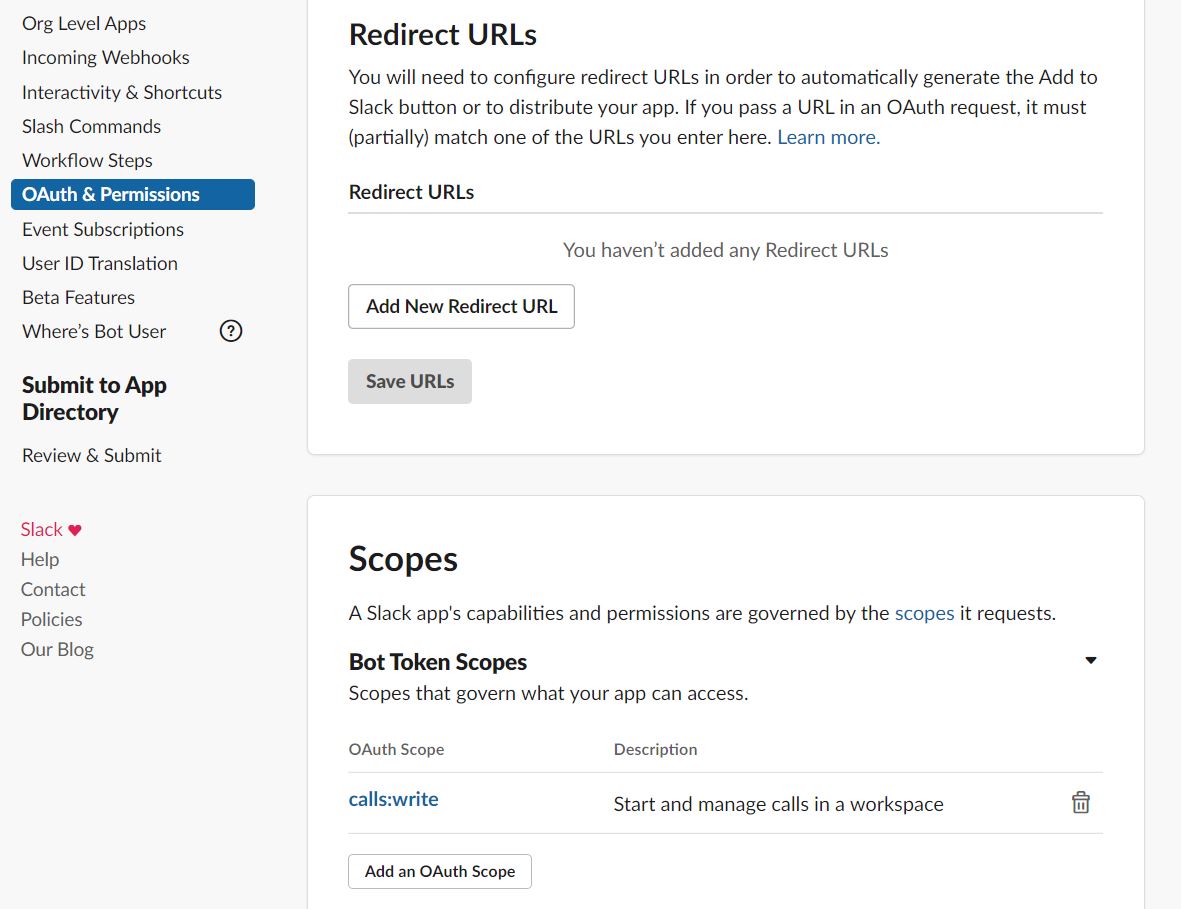The image size is (1181, 909).
Task: Select Where's Bot User item
Action: [x=94, y=331]
